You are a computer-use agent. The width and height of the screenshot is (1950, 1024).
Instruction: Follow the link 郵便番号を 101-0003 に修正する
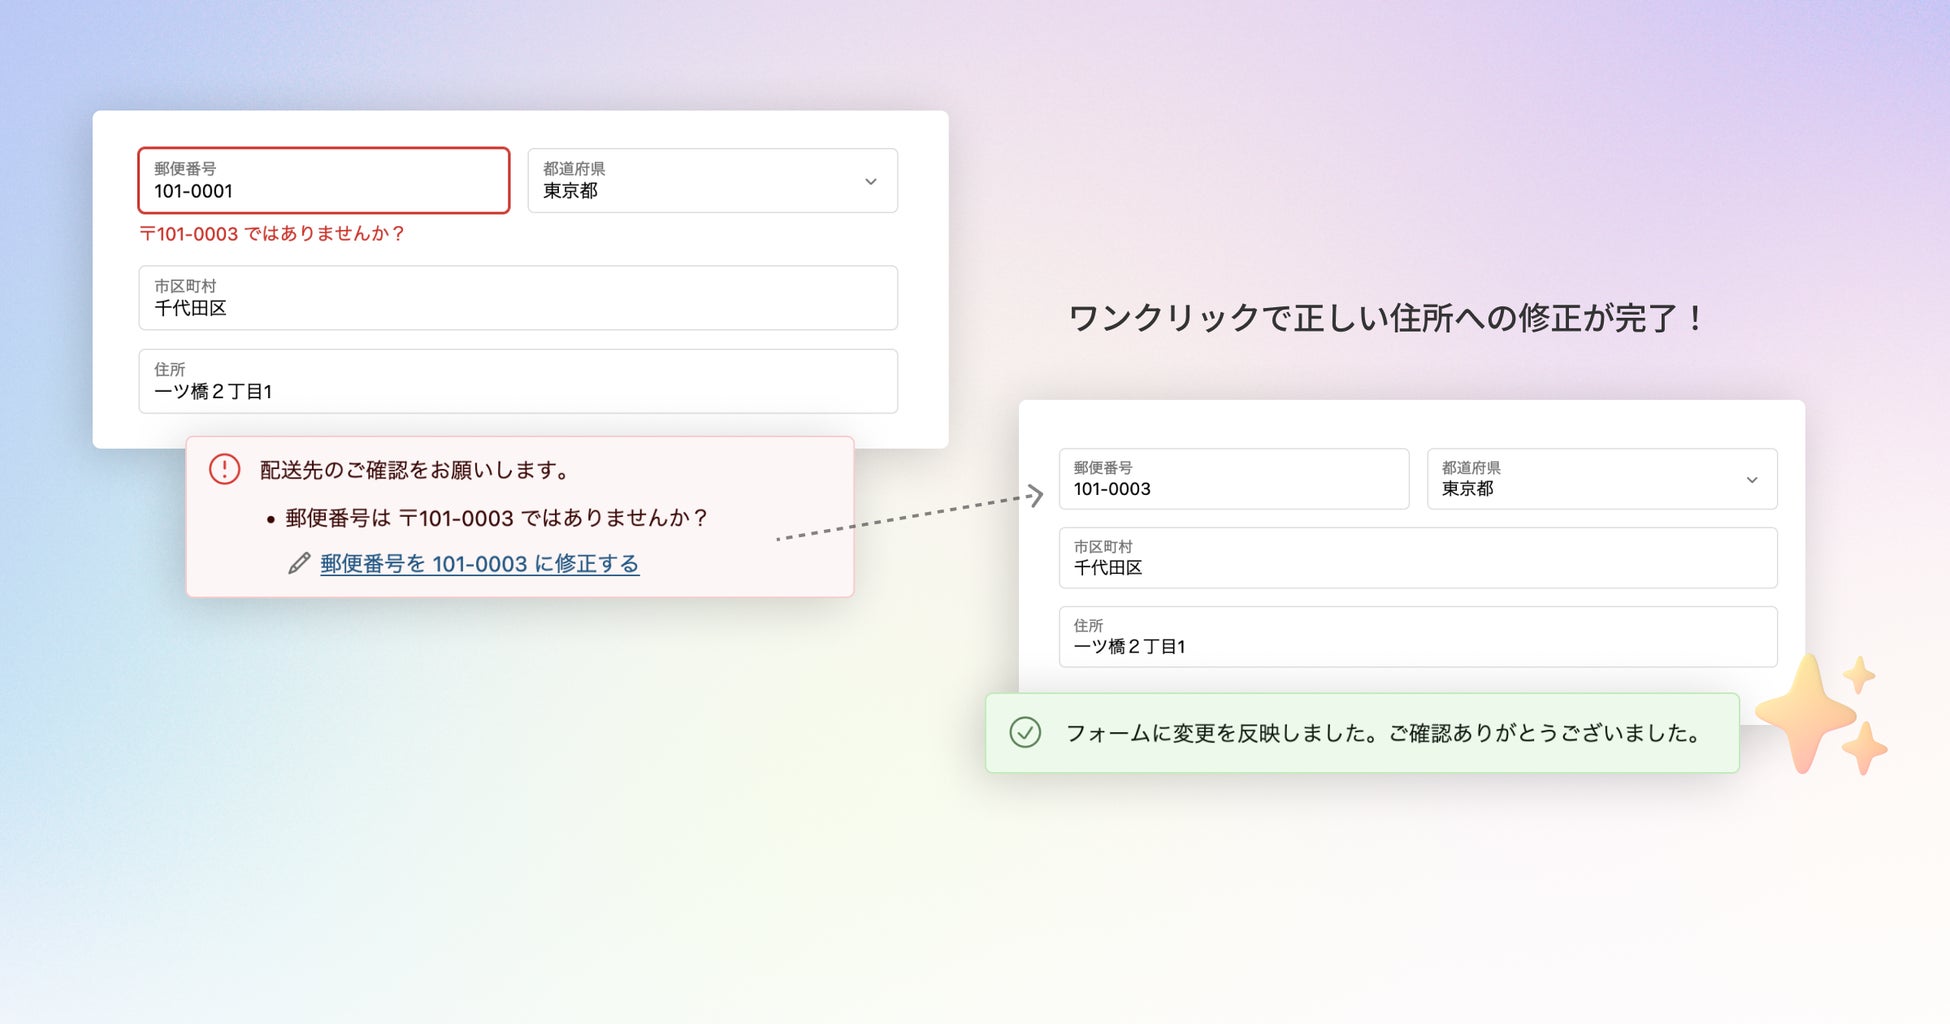(x=480, y=564)
